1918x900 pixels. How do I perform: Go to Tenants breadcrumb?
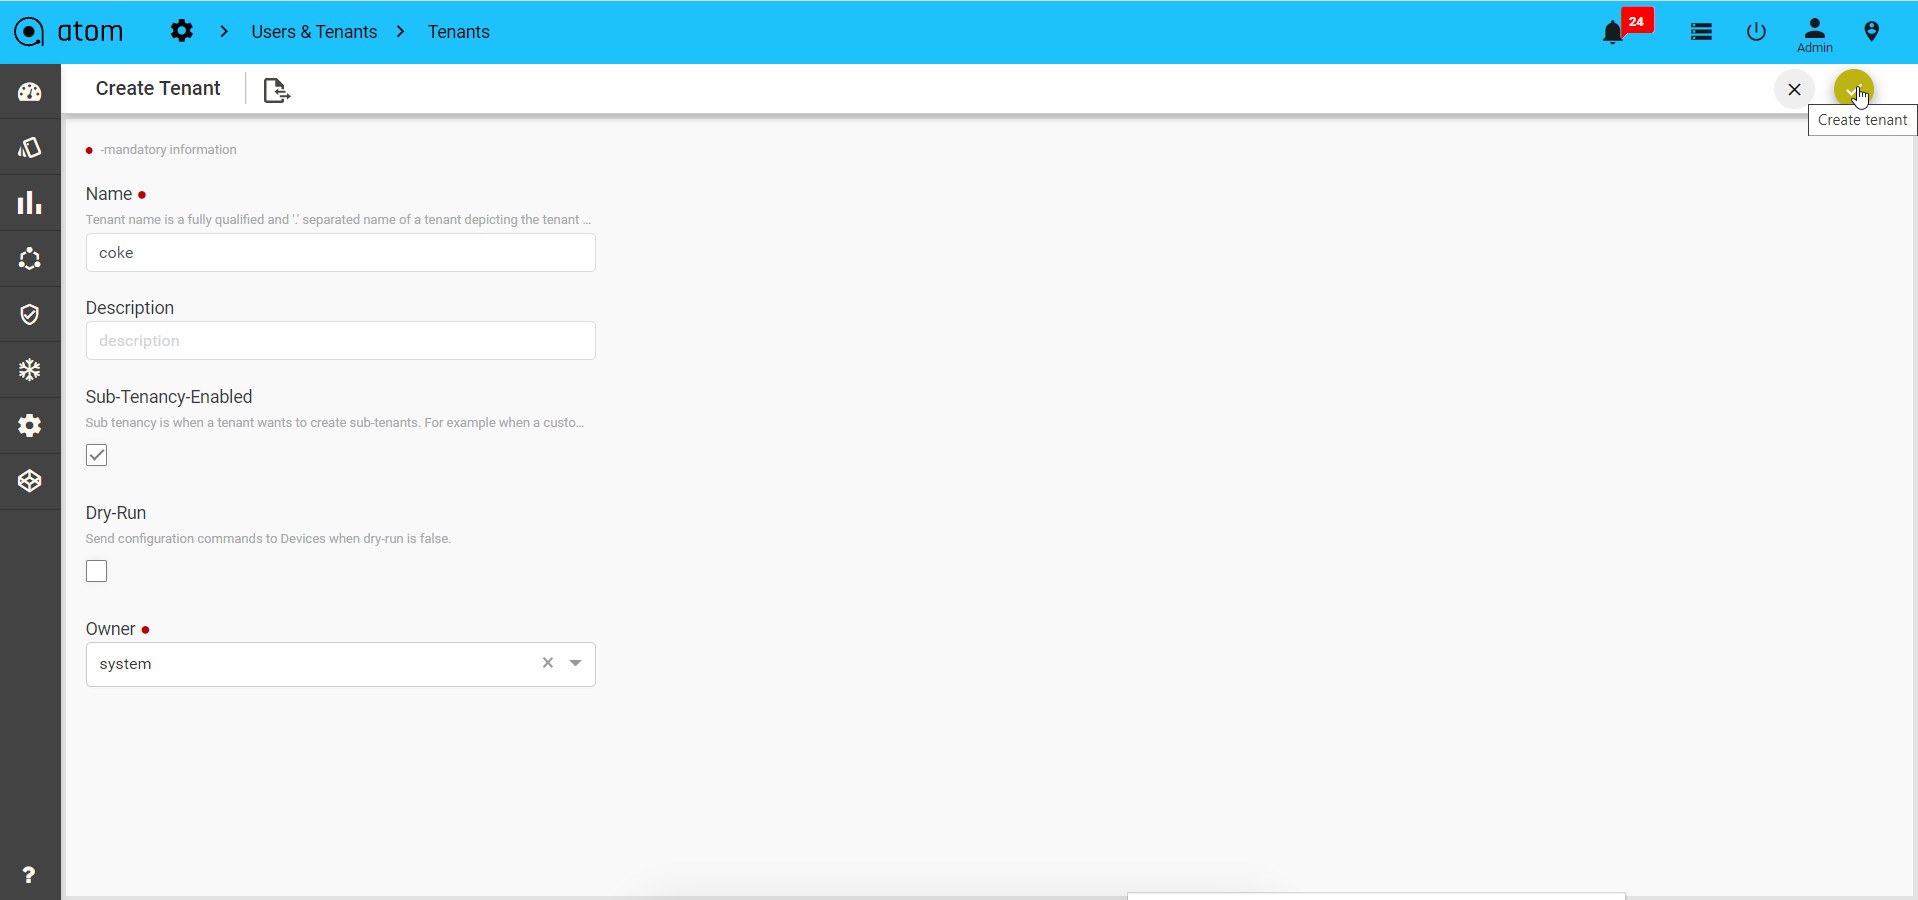click(x=459, y=32)
